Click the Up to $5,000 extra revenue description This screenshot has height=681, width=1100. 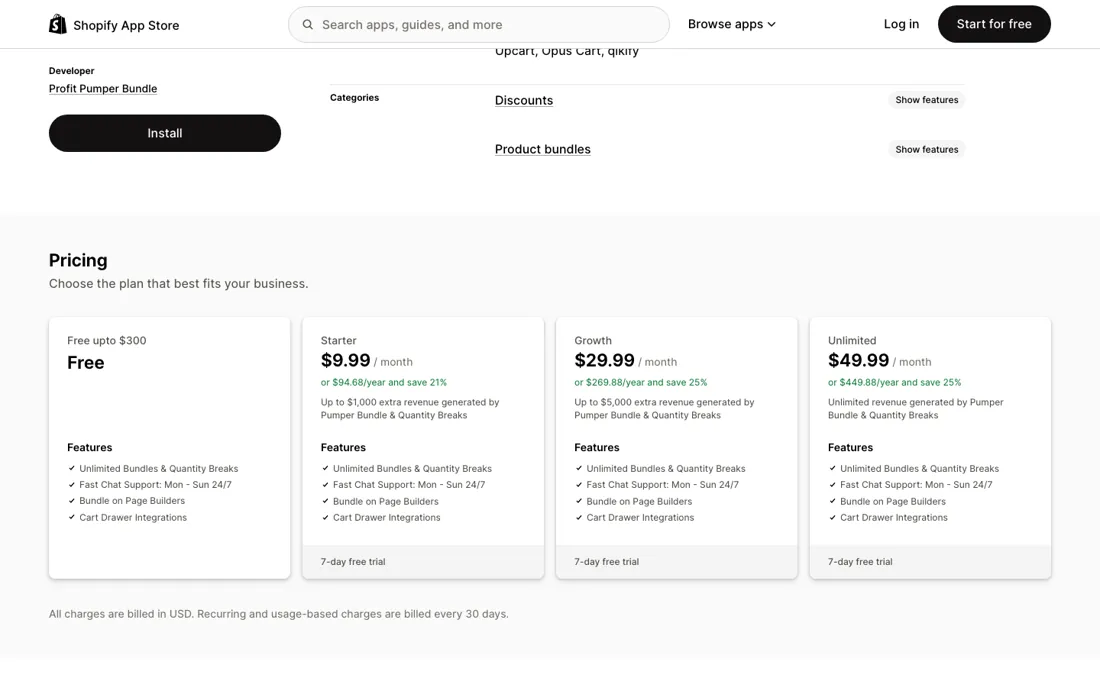click(664, 409)
